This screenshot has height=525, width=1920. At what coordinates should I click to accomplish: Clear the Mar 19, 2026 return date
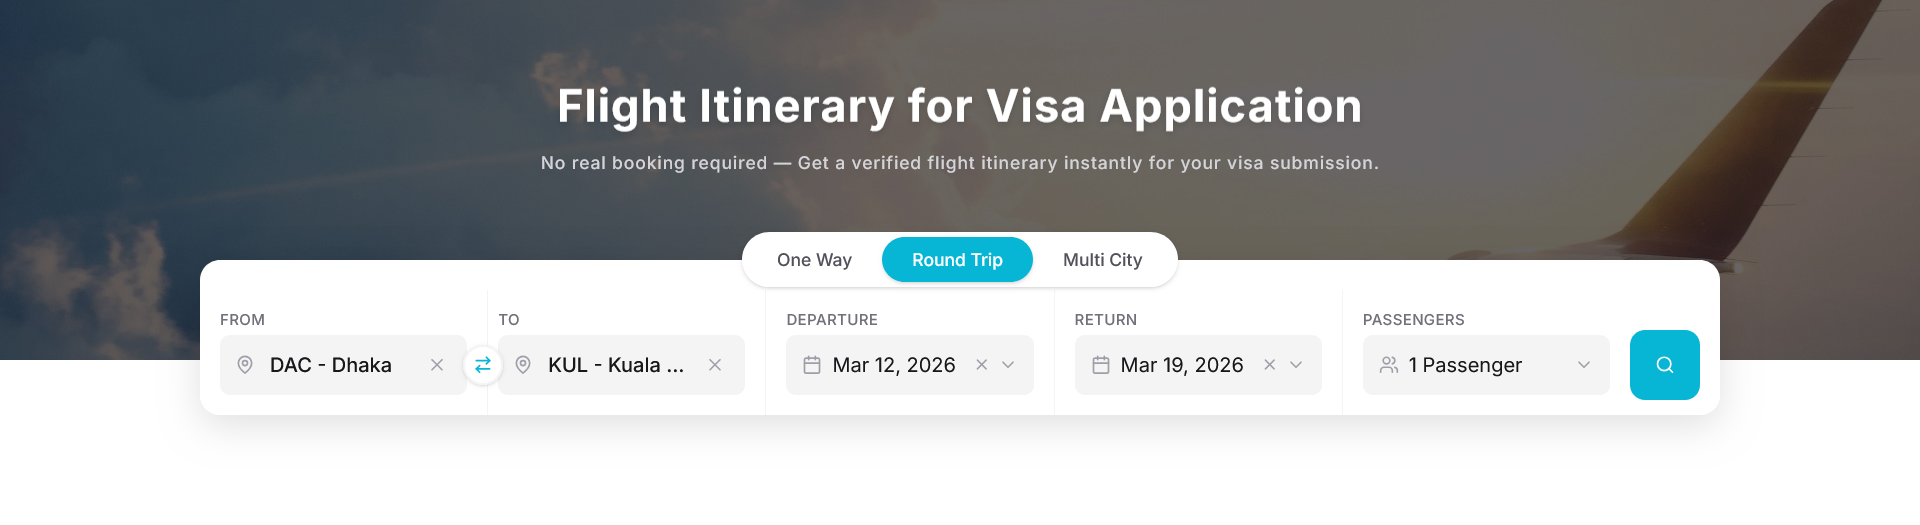(x=1270, y=365)
